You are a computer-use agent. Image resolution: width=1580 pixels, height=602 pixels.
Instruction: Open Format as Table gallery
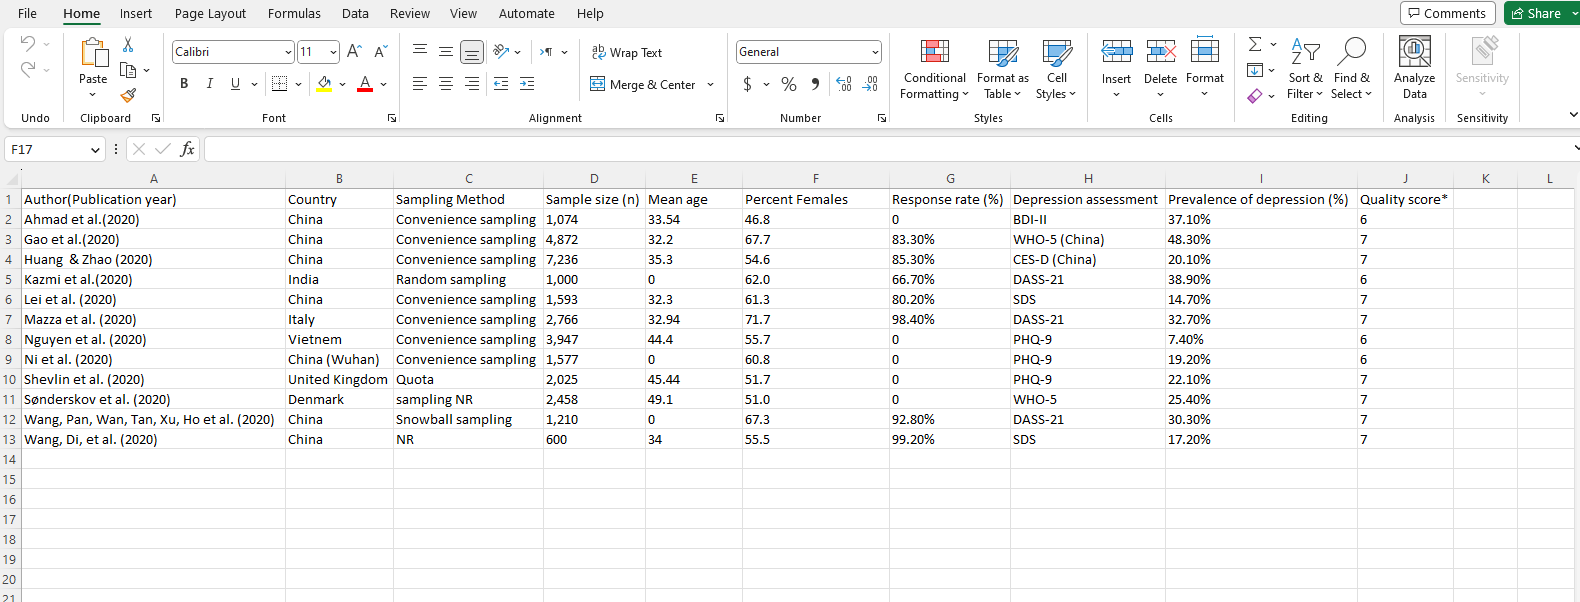[x=1002, y=67]
